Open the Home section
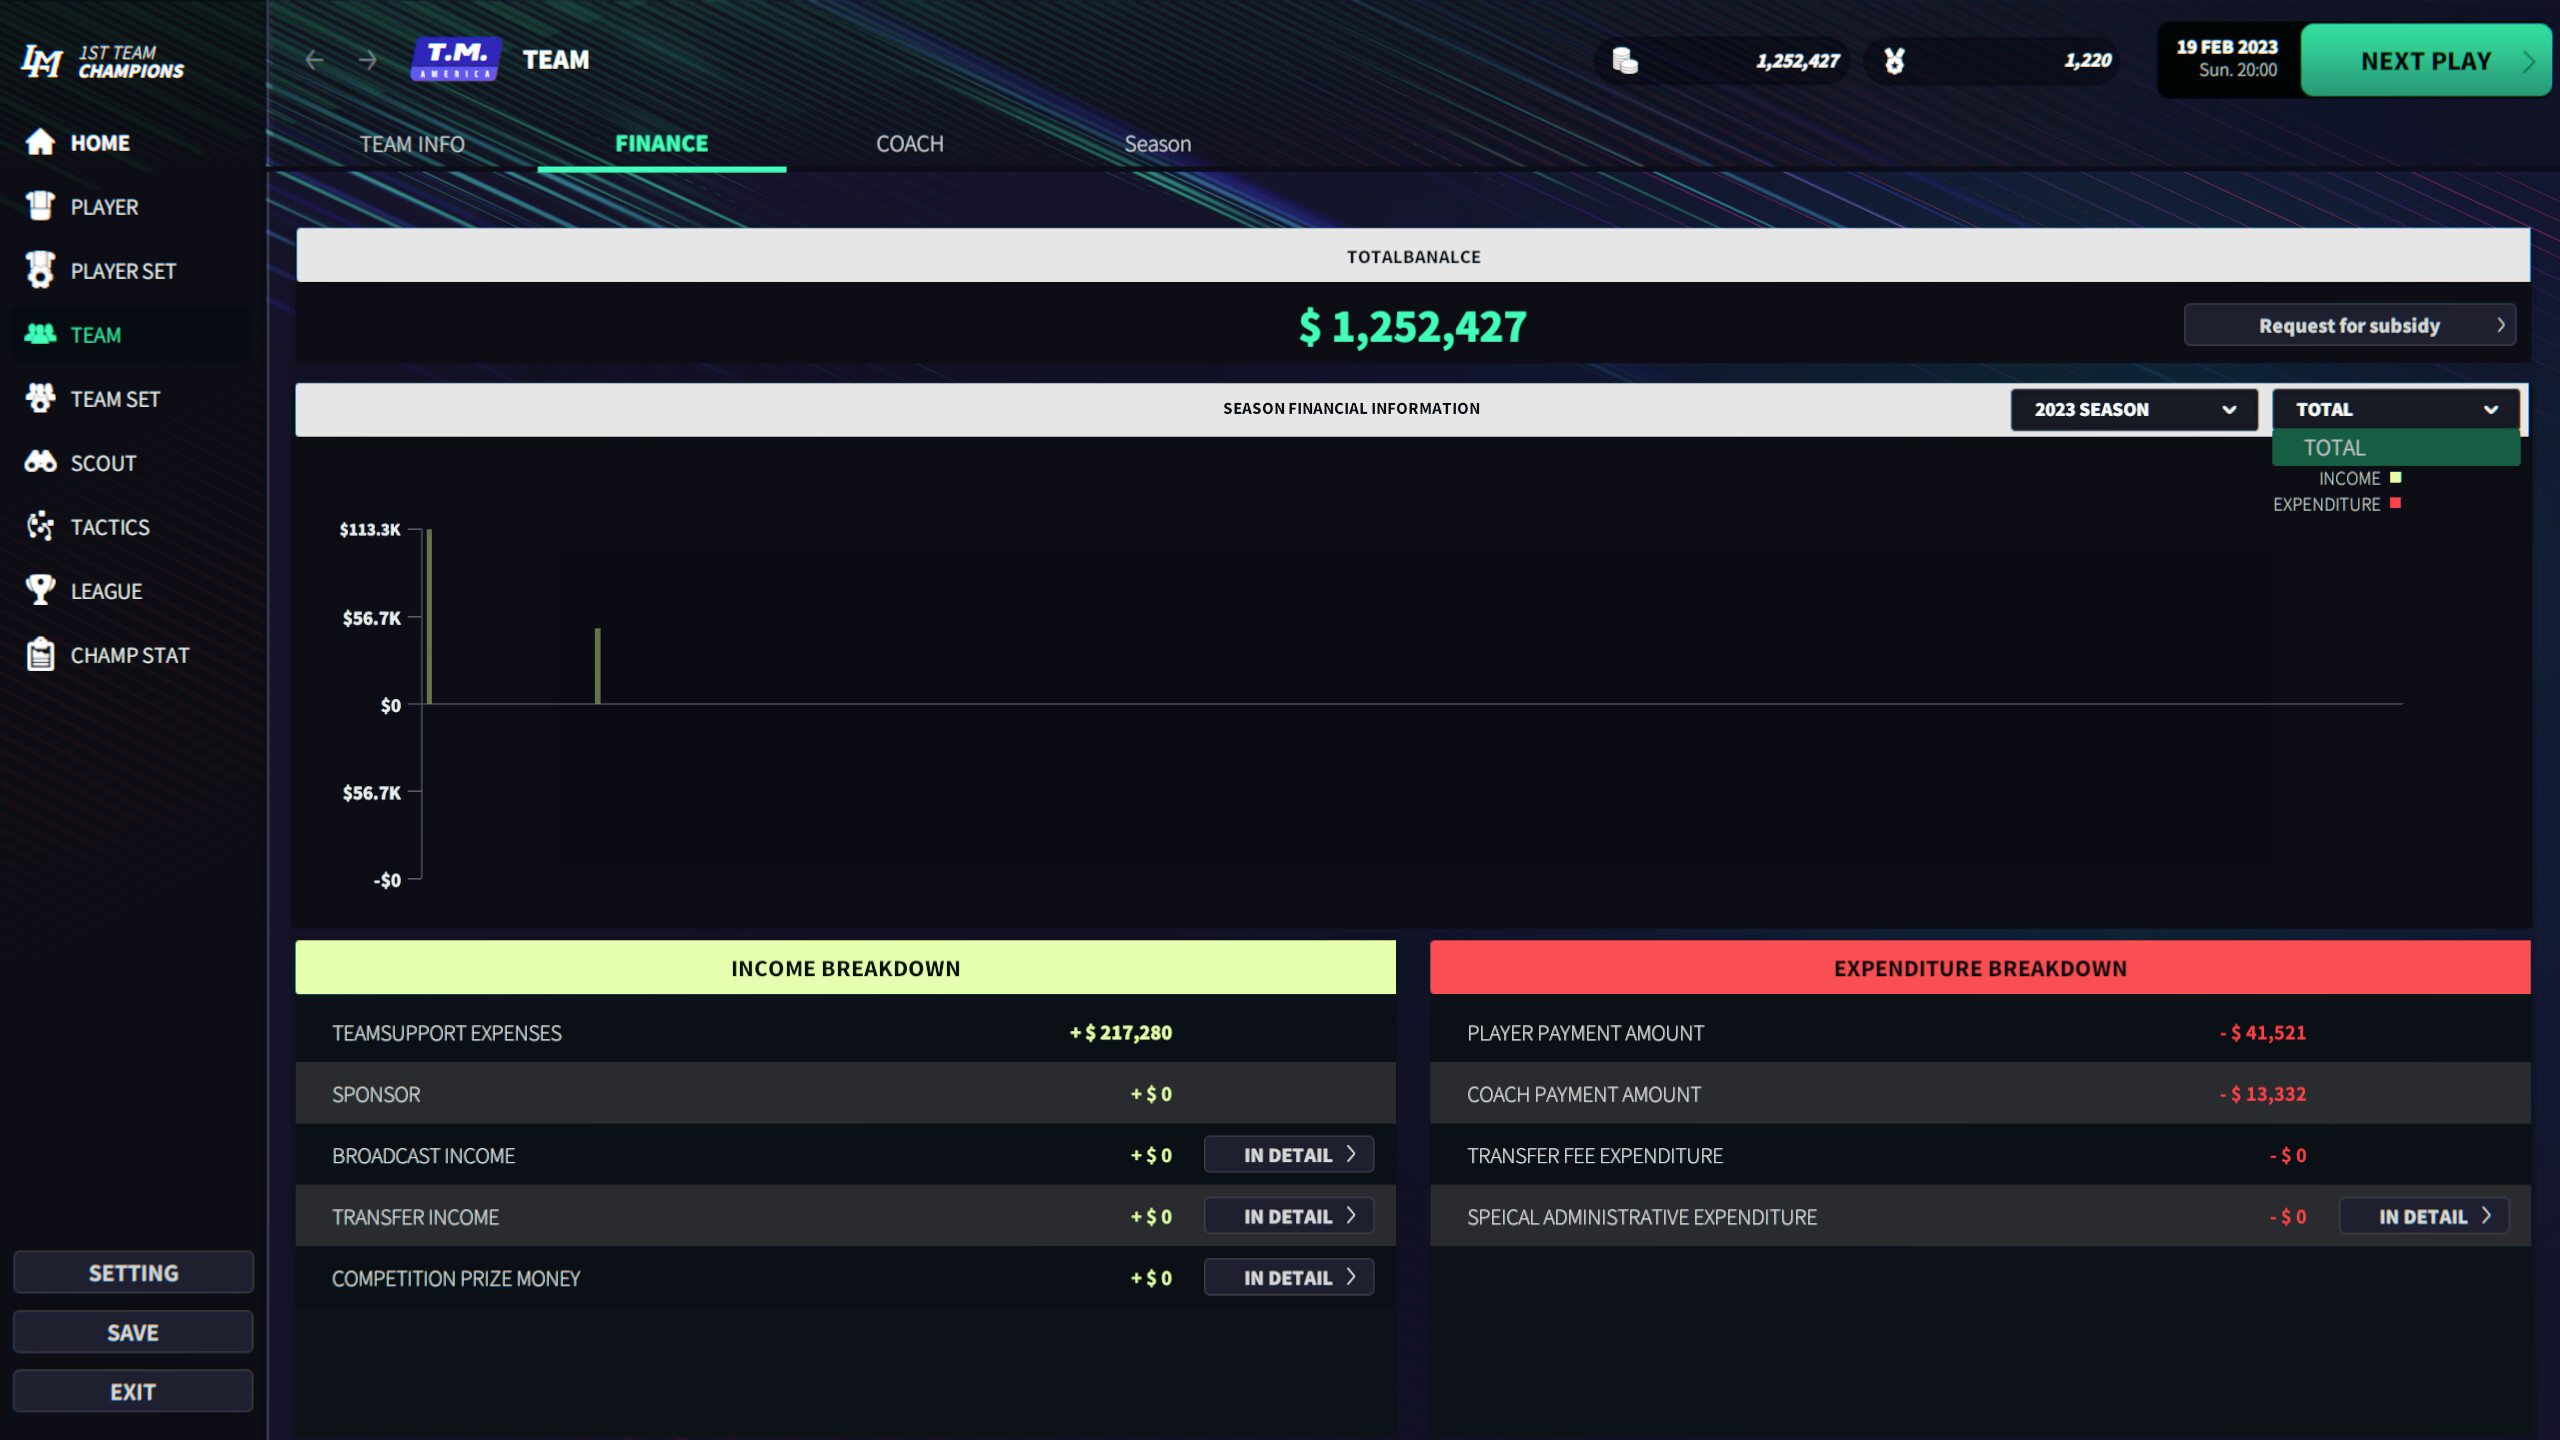 (99, 142)
